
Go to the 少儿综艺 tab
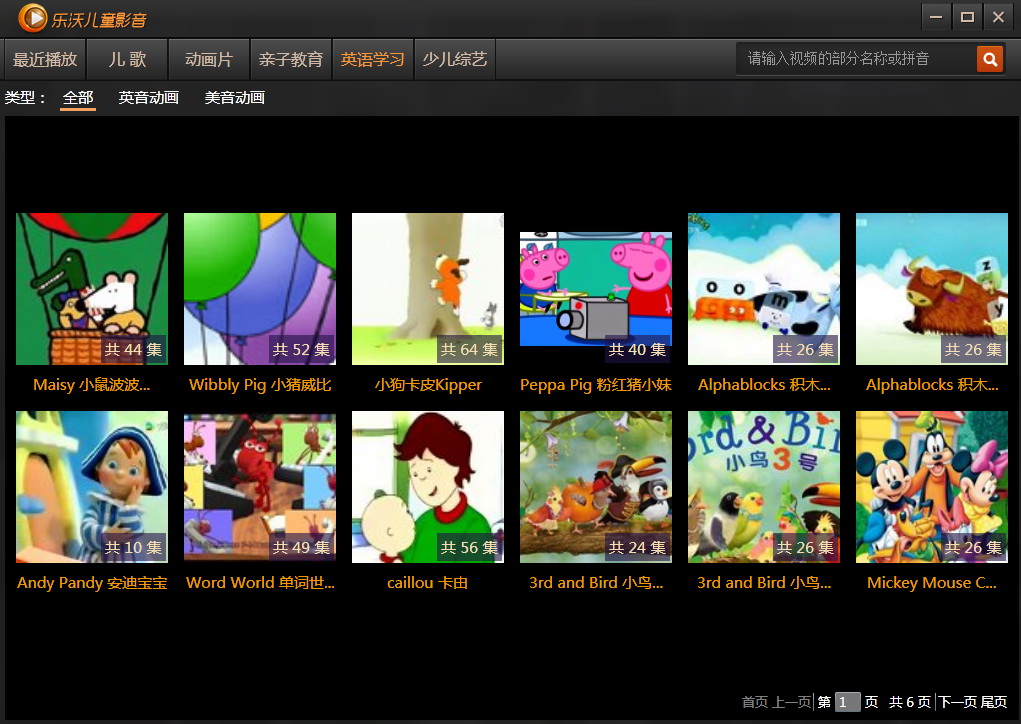click(x=455, y=59)
